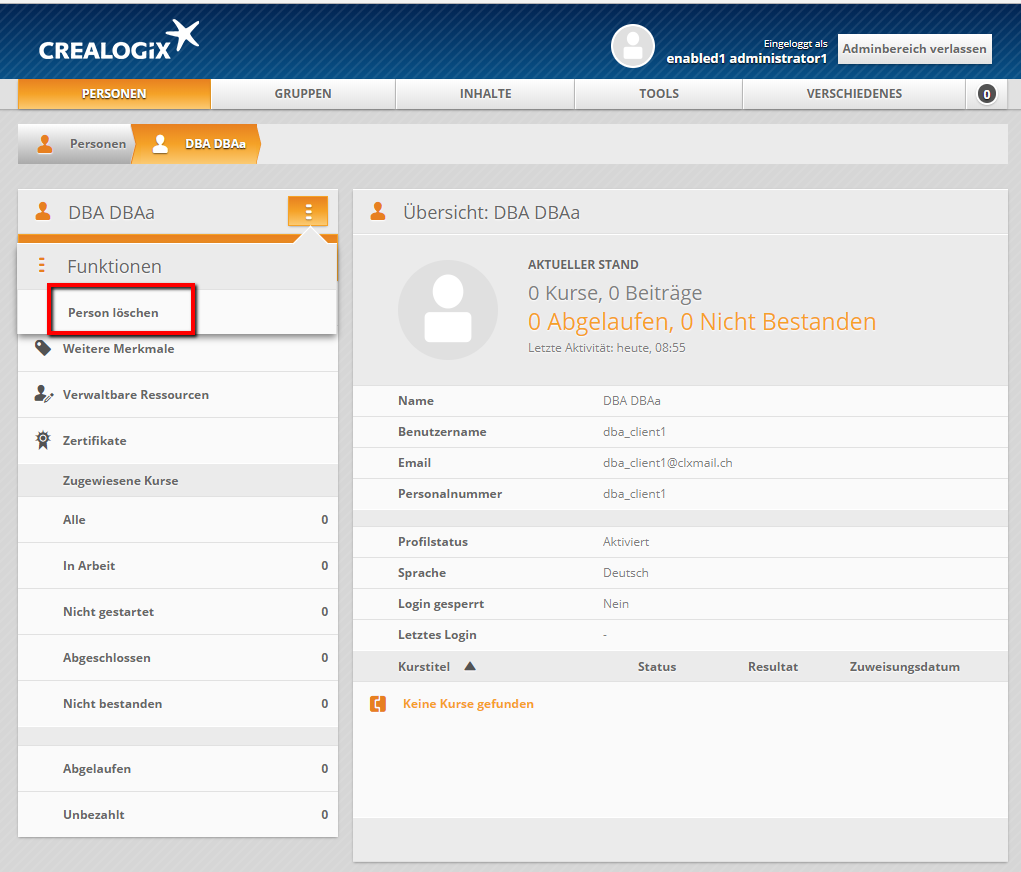The width and height of the screenshot is (1021, 872).
Task: Click the Weitere Merkmale tag icon
Action: click(x=43, y=348)
